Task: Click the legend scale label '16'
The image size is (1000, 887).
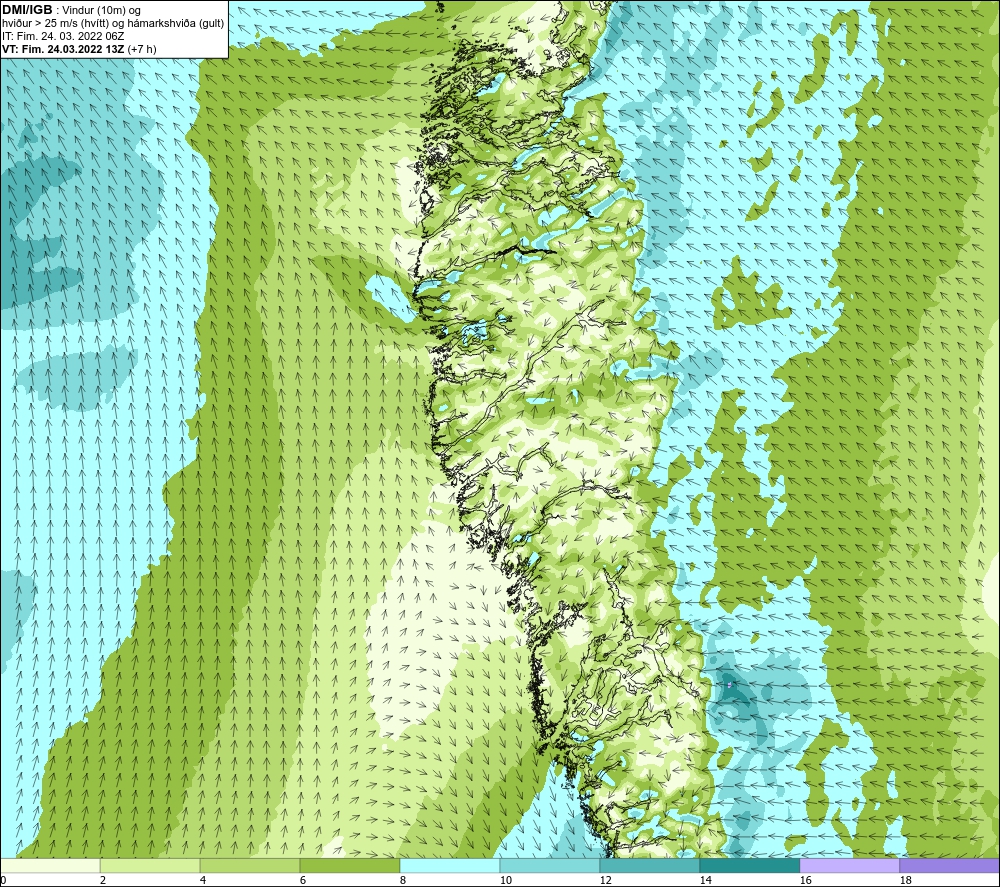Action: click(805, 880)
